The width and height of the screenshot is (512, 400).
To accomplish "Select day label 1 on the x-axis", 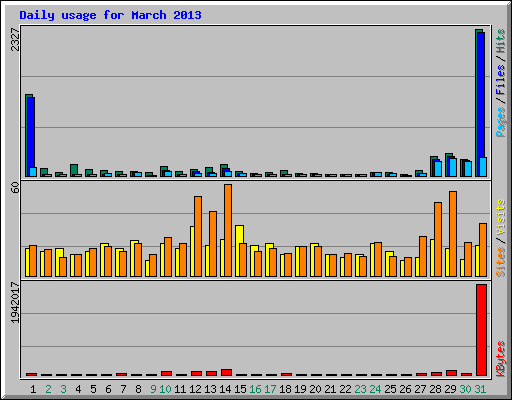I will pyautogui.click(x=33, y=389).
